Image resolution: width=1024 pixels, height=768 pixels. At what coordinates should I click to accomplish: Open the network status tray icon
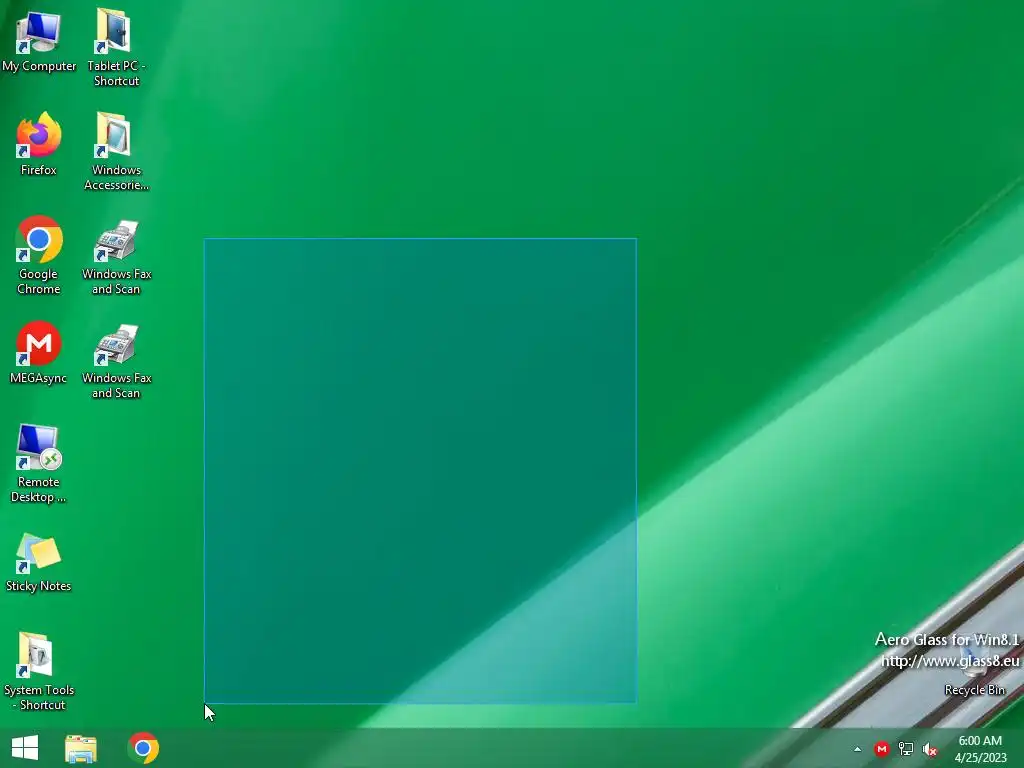click(x=906, y=749)
